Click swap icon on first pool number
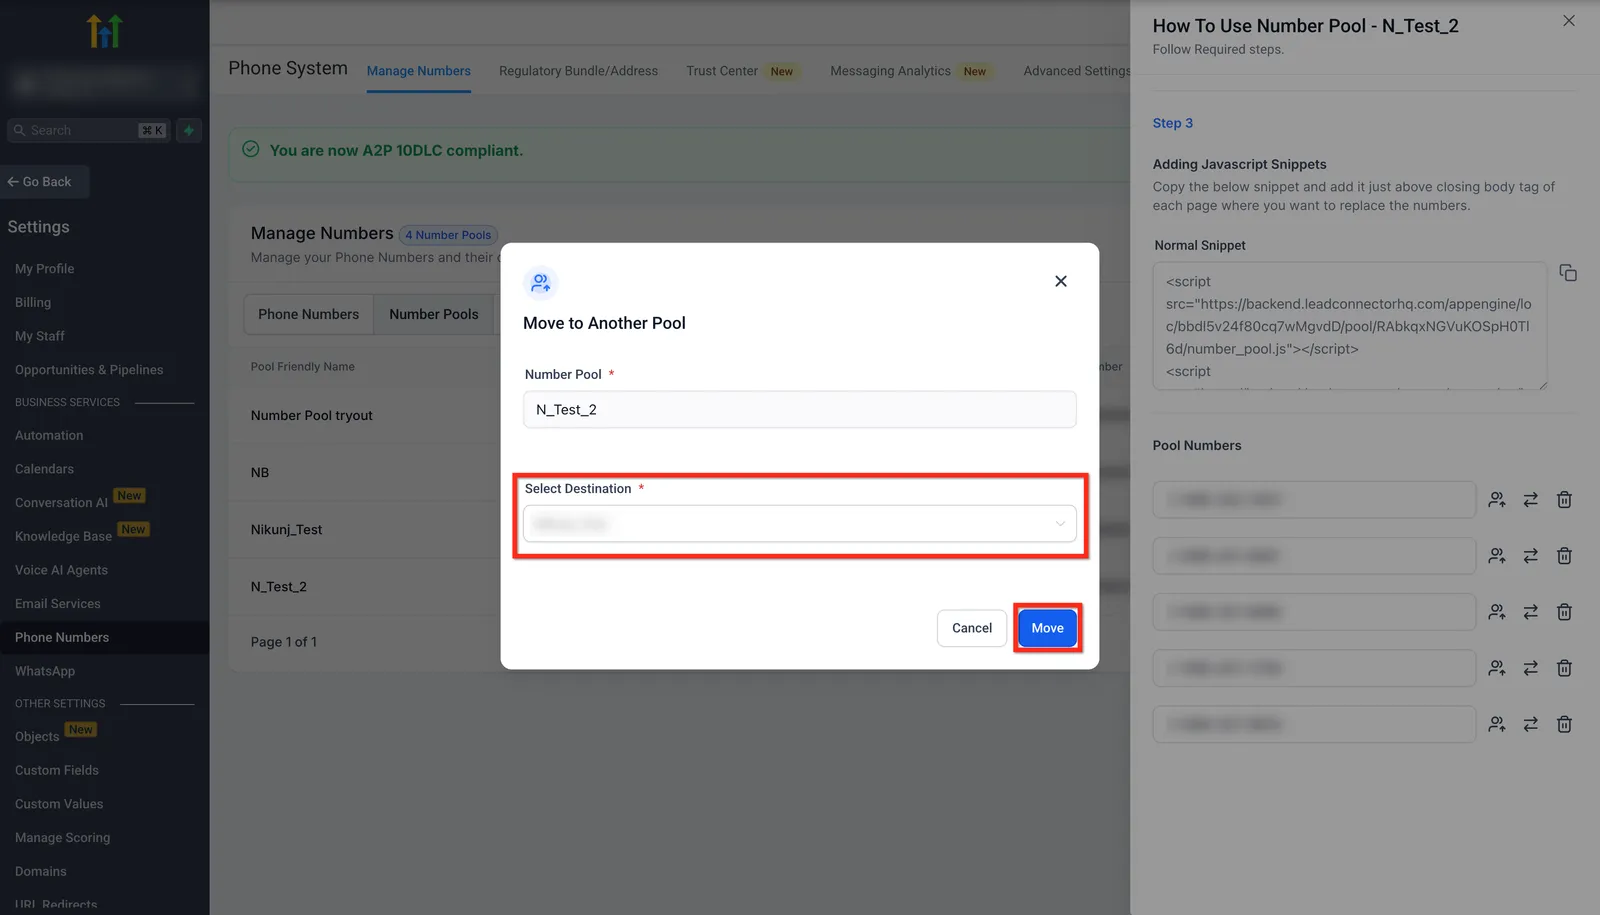1600x915 pixels. point(1531,500)
